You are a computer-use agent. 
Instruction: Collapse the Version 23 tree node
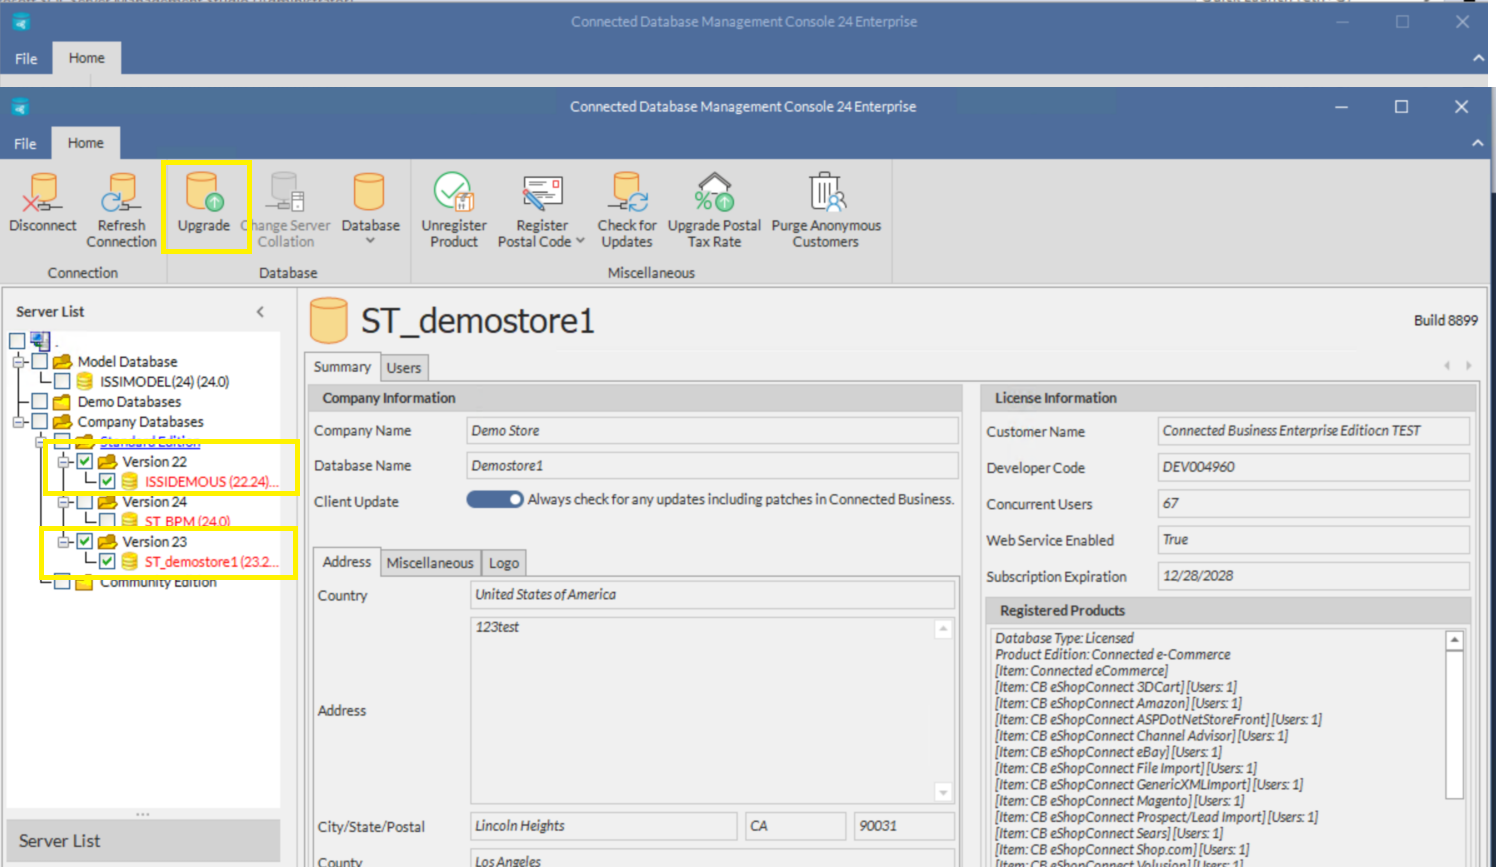point(64,542)
